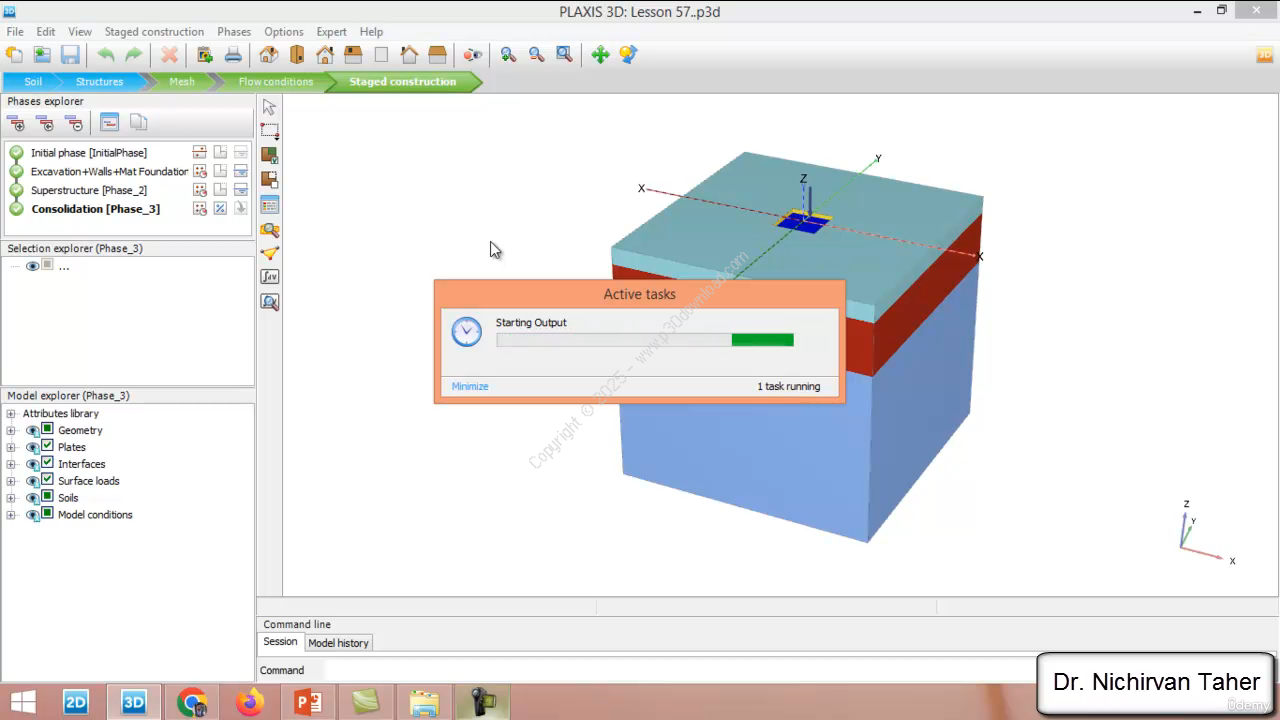The height and width of the screenshot is (720, 1280).
Task: Click the green Undo arrow
Action: click(x=105, y=55)
